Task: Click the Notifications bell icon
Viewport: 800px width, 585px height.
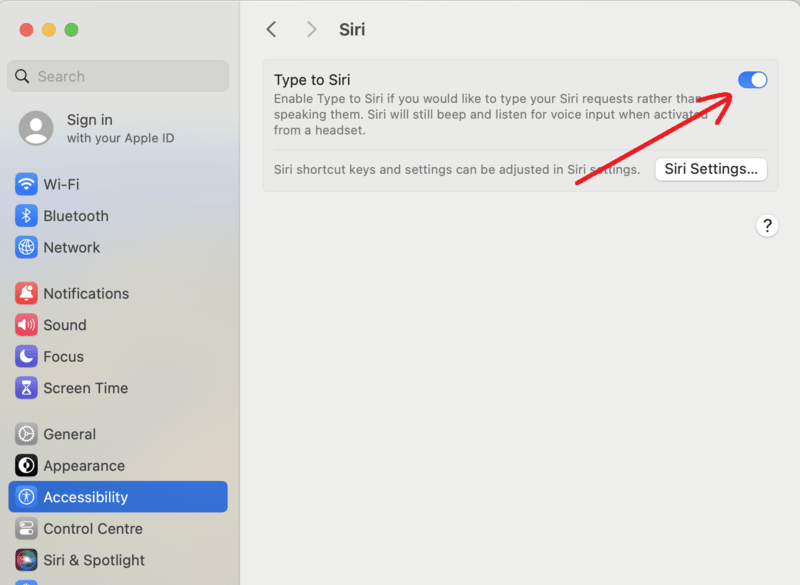Action: pyautogui.click(x=26, y=293)
